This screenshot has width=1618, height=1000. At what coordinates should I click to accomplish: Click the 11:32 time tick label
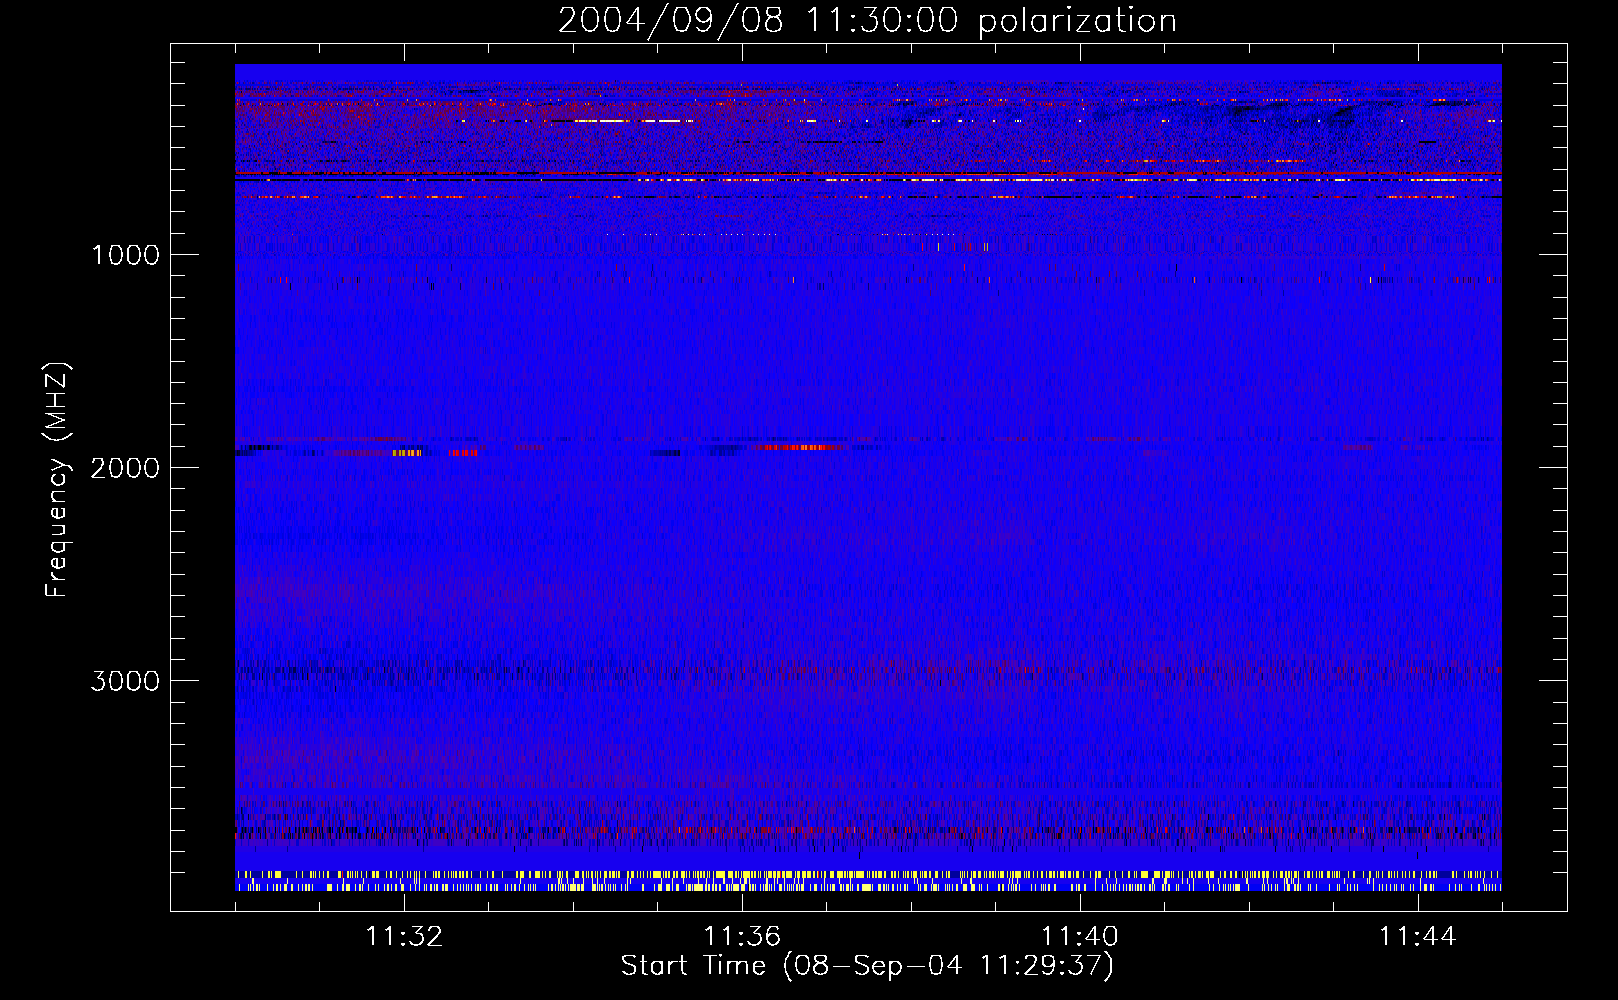coord(404,937)
